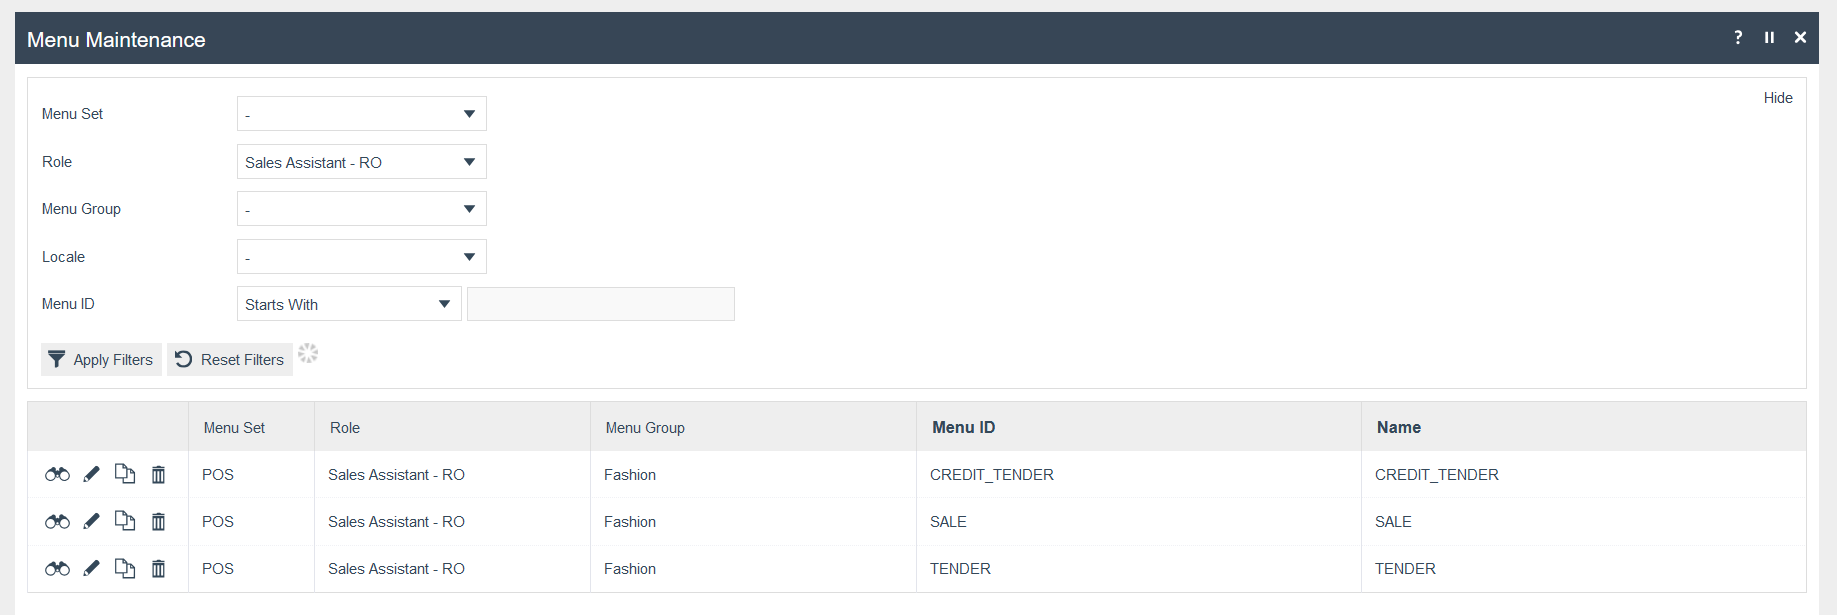Click the Reset Filters button
Screen dimensions: 1837x615
tap(230, 360)
